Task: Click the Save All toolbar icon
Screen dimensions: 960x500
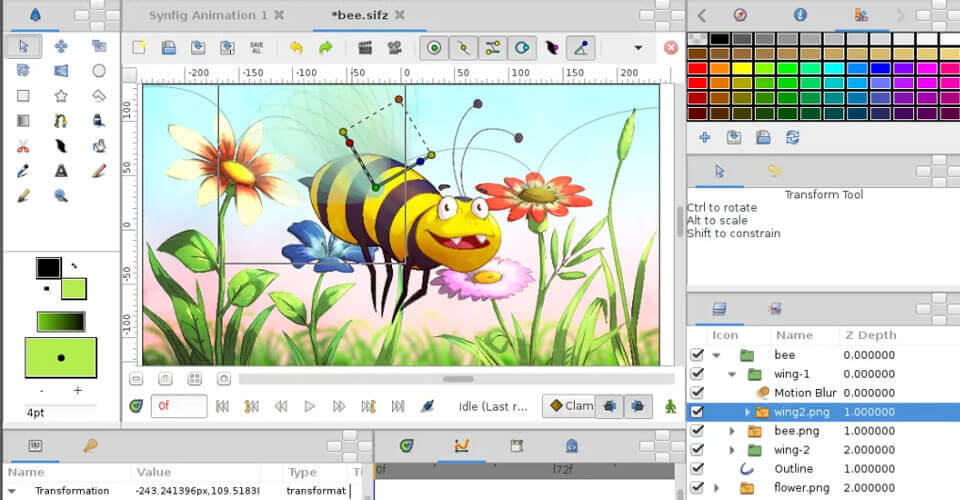Action: (x=257, y=47)
